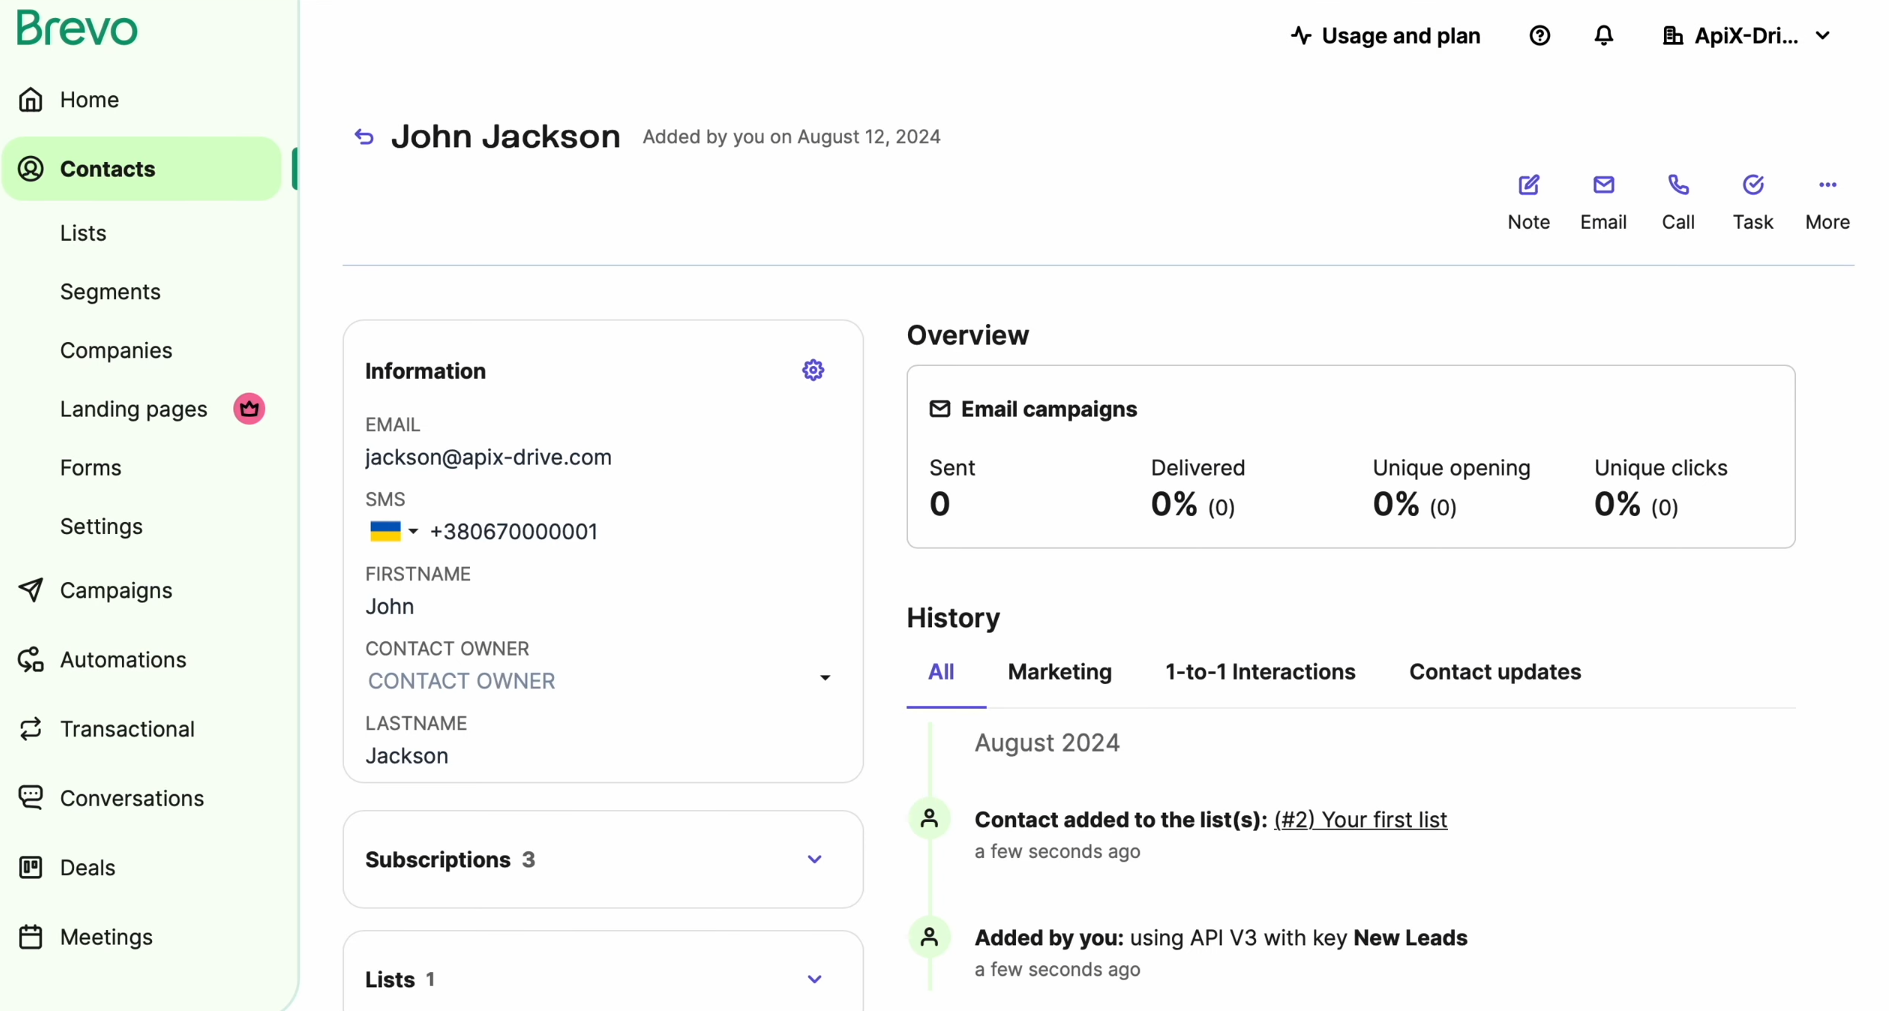This screenshot has width=1889, height=1011.
Task: Open Usage and plan
Action: 1385,35
